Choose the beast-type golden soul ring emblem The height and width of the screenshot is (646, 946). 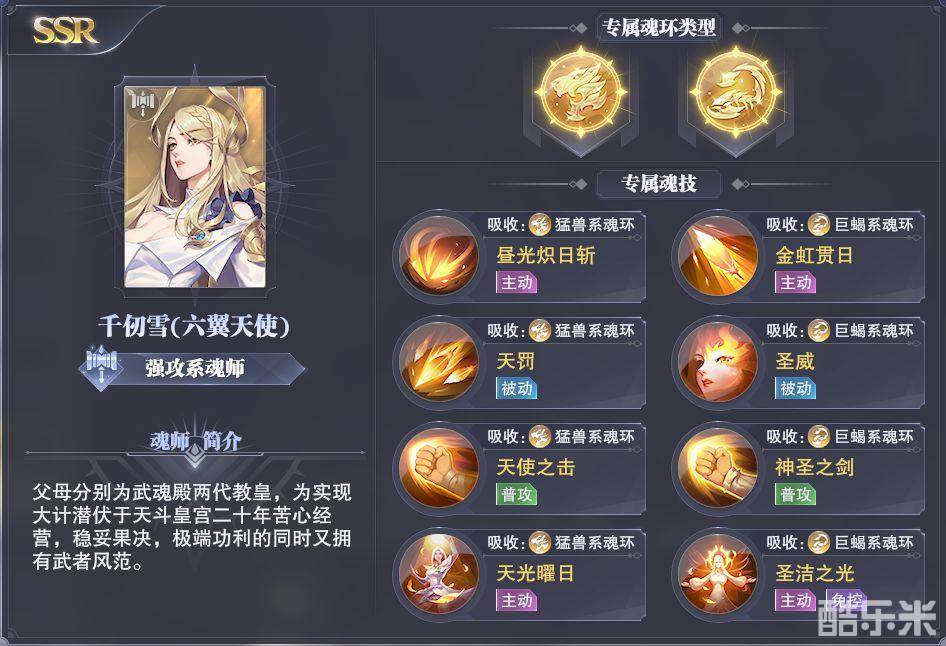(x=580, y=92)
